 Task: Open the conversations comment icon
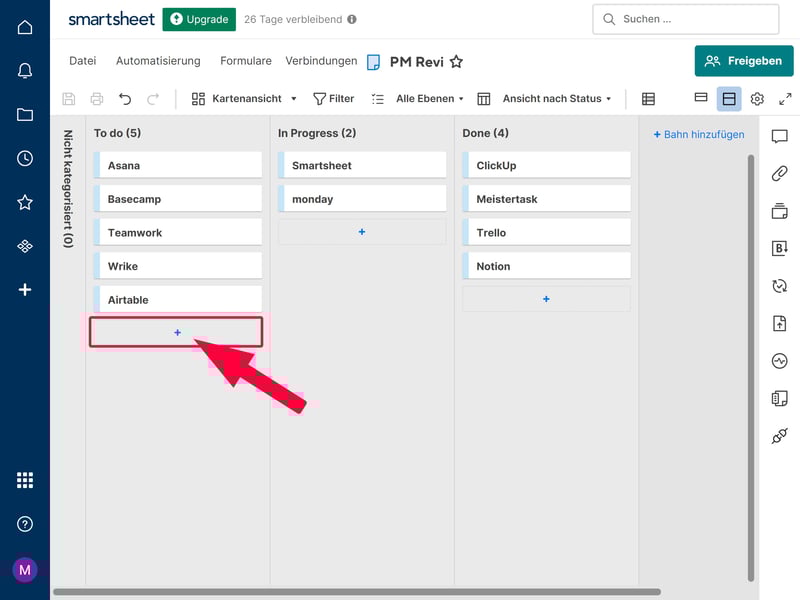(779, 137)
